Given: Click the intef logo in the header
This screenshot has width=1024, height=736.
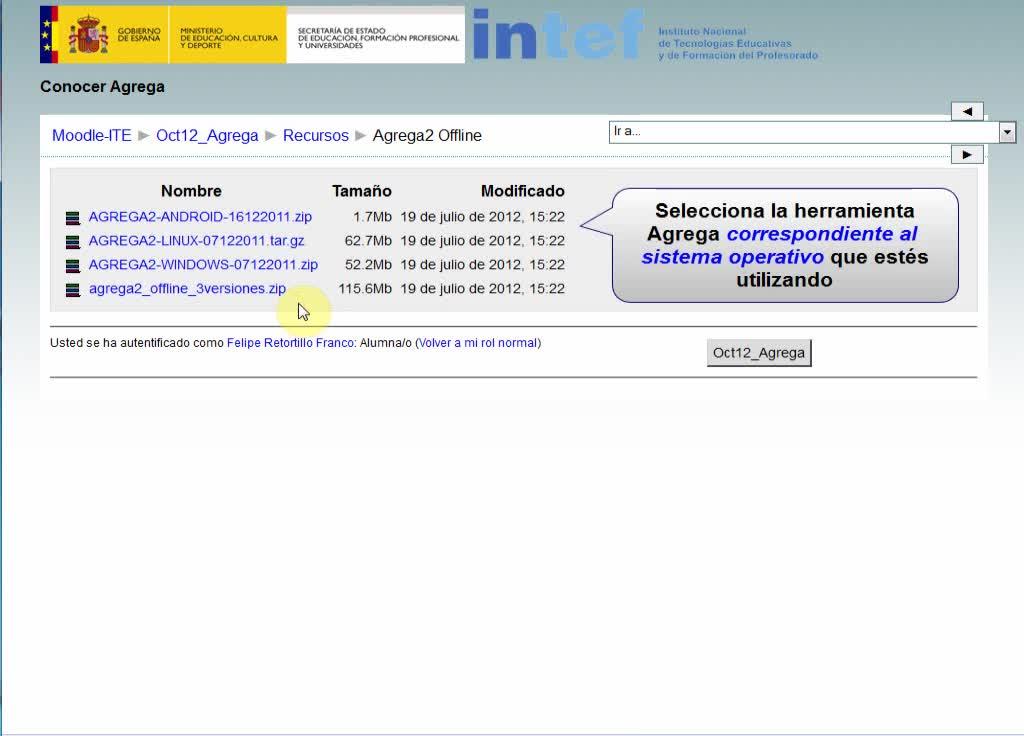Looking at the screenshot, I should coord(558,35).
